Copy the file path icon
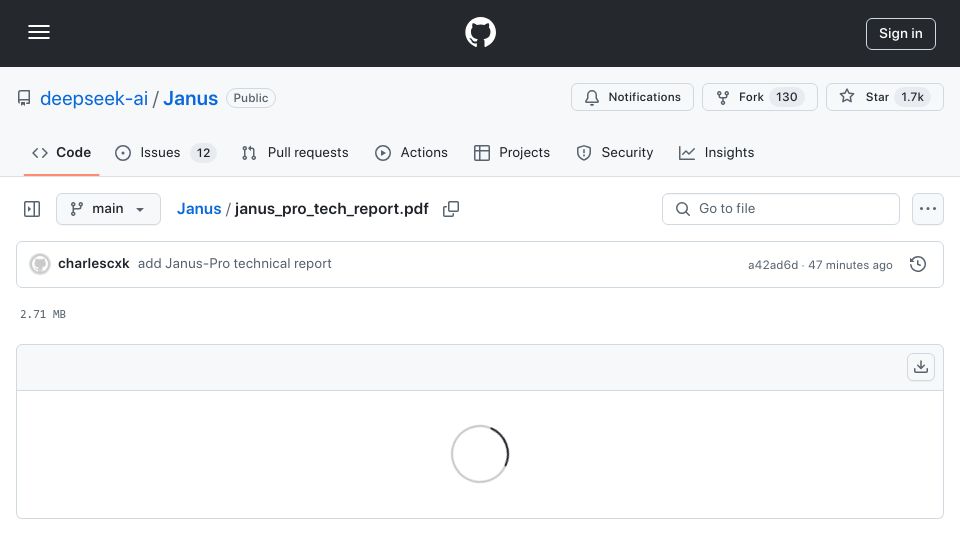This screenshot has height=540, width=960. tap(451, 209)
